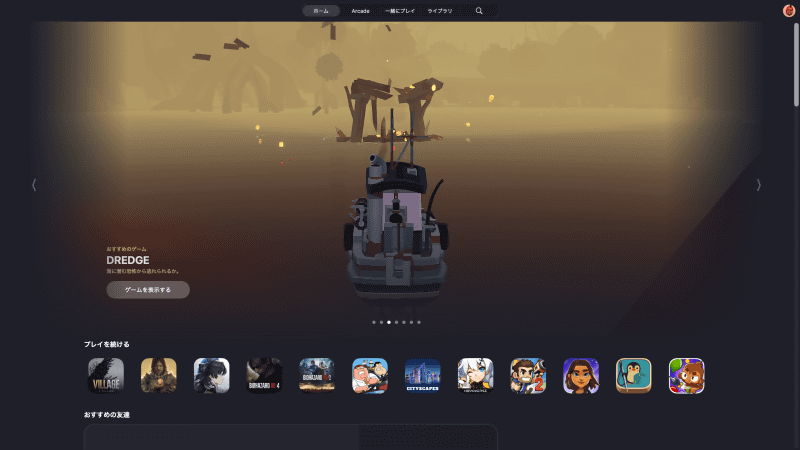
Task: Open the Jetpack Joyride 2 icon
Action: (528, 376)
